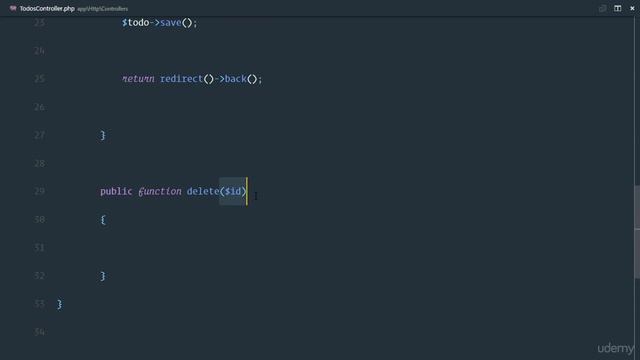Click the function keyword on line 29
This screenshot has height=360, width=640.
click(160, 191)
